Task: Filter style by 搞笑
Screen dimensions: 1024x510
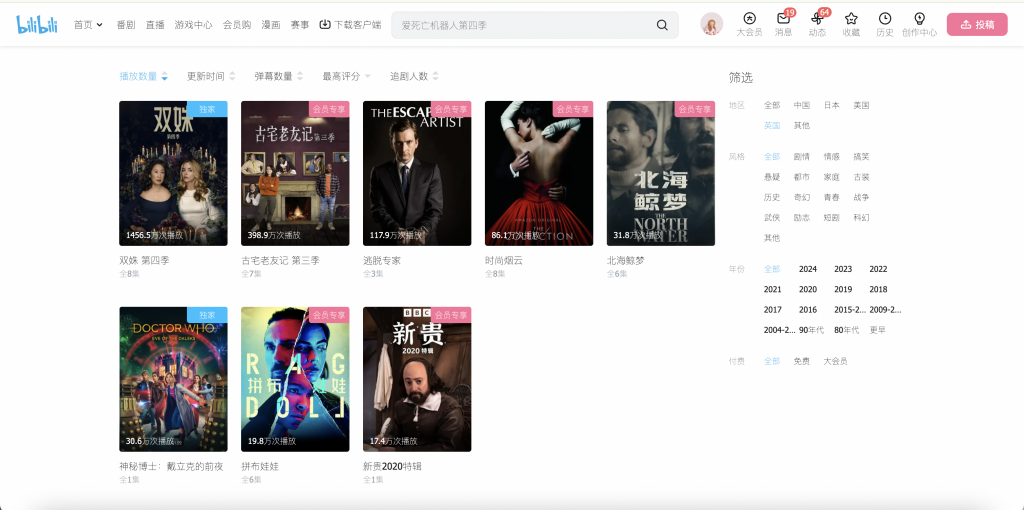Action: [x=861, y=157]
